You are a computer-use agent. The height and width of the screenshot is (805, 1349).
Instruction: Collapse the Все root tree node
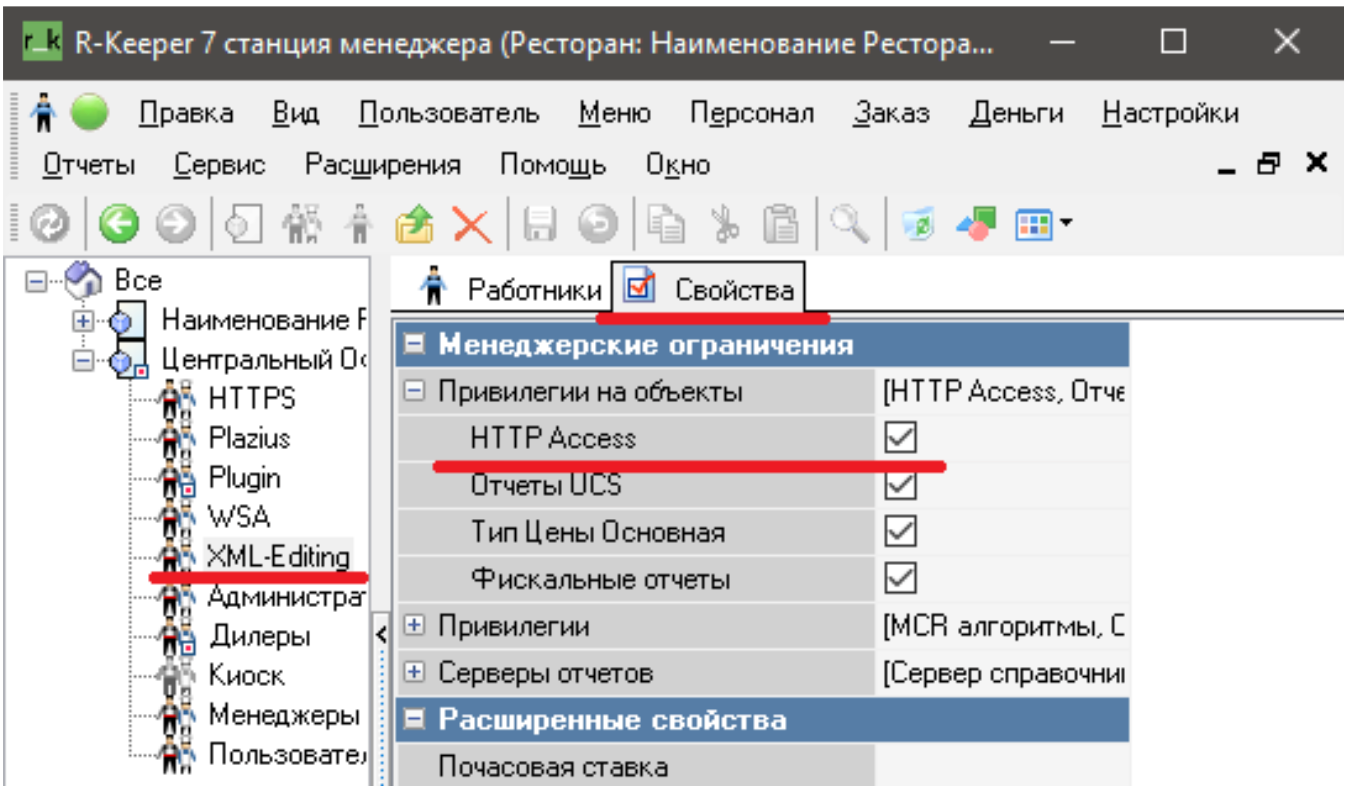point(37,283)
